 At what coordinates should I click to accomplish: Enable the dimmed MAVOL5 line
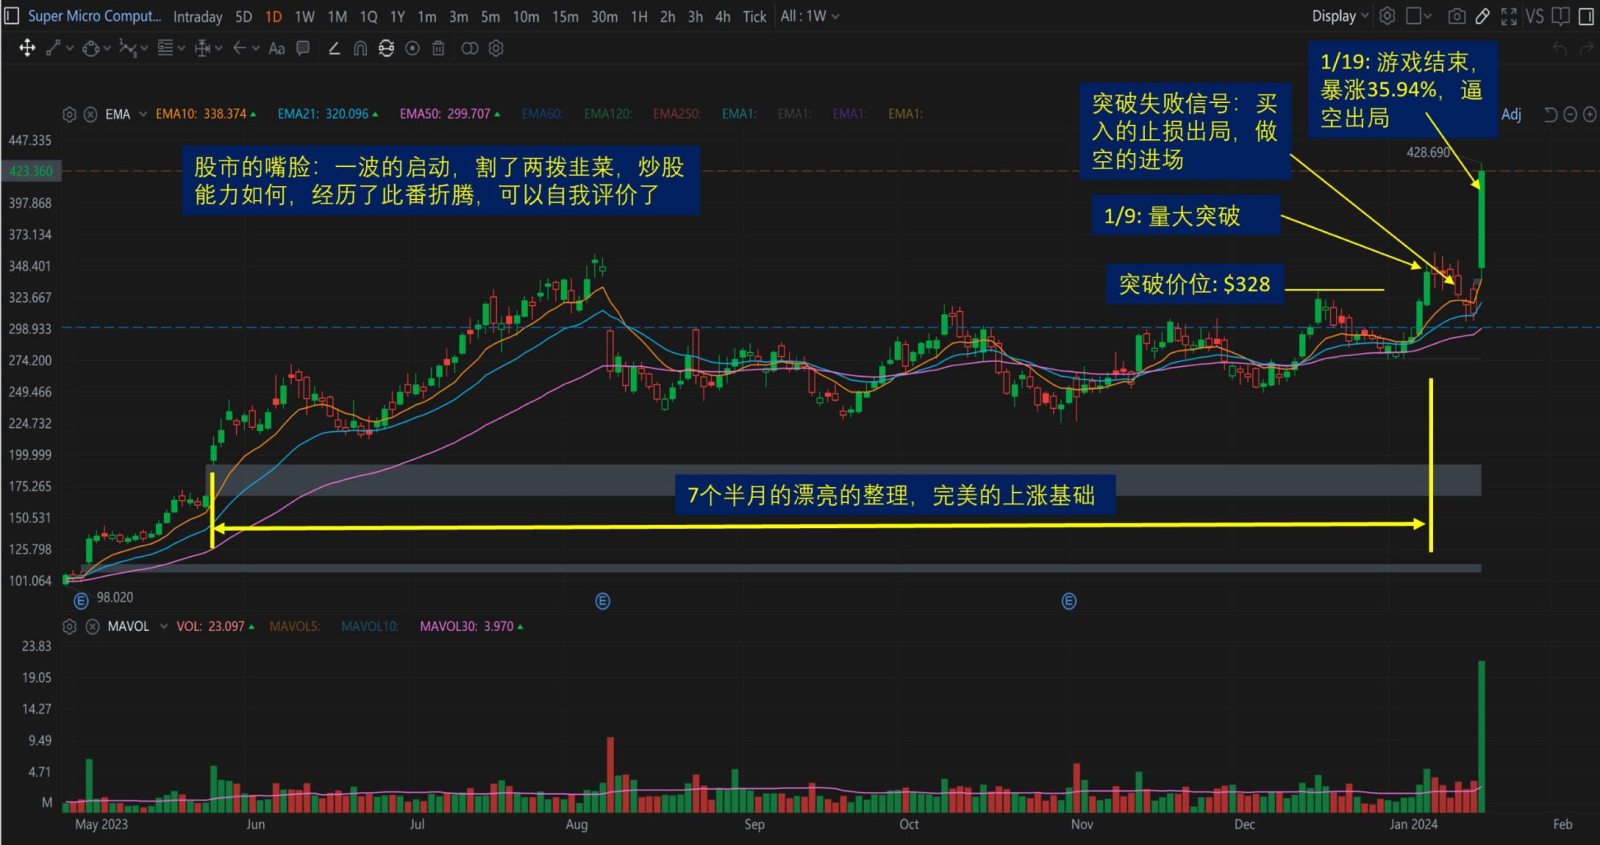[295, 626]
